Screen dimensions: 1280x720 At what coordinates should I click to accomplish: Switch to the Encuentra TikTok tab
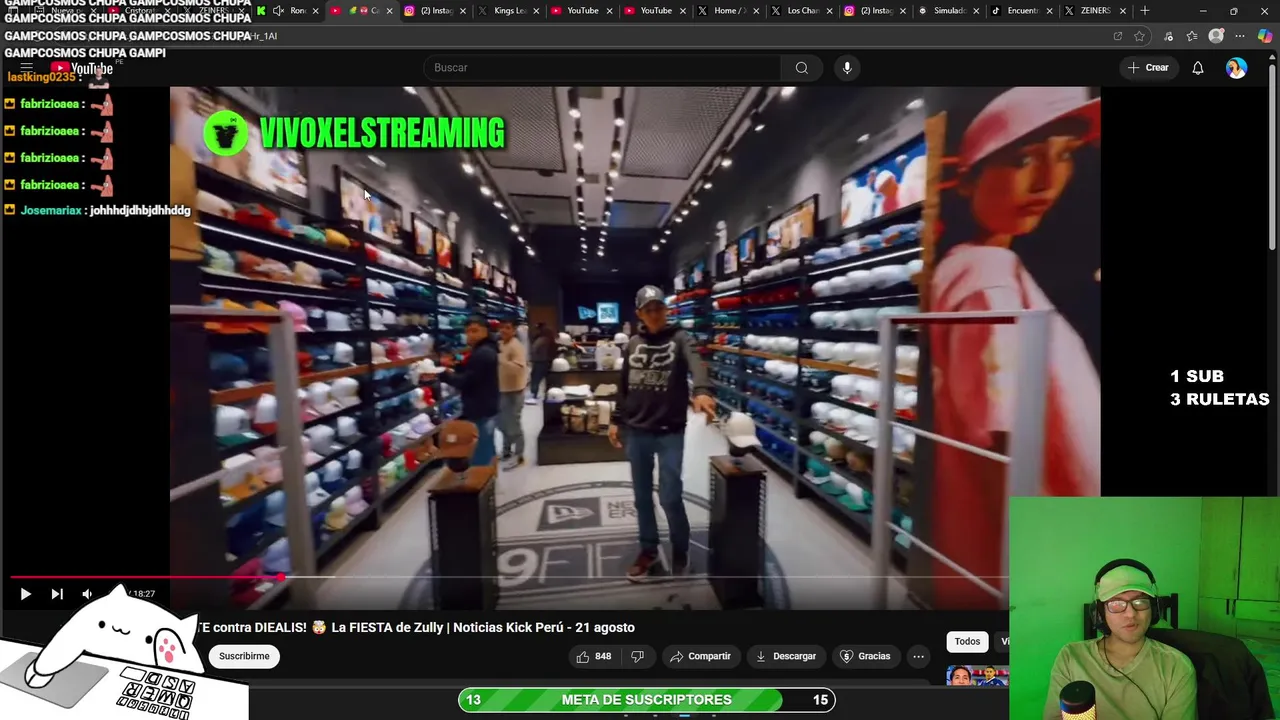pos(1021,11)
